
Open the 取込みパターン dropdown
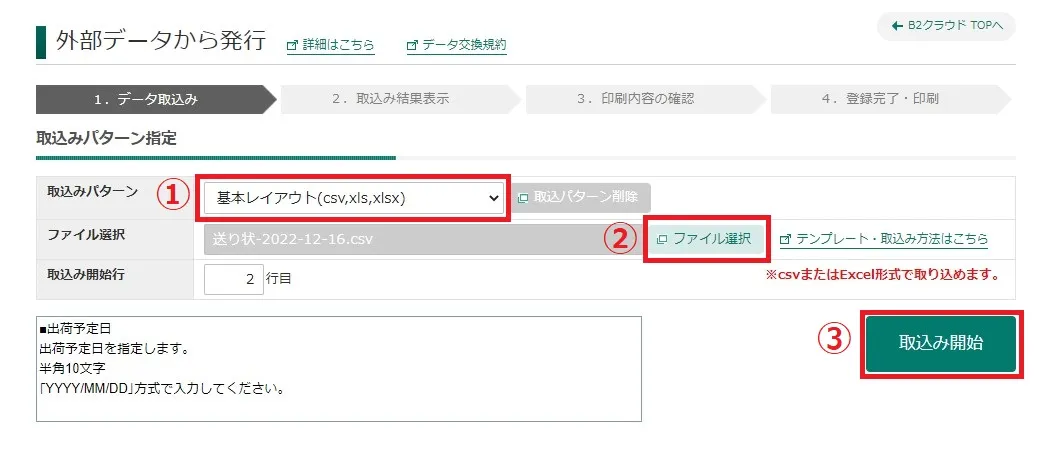pos(353,198)
